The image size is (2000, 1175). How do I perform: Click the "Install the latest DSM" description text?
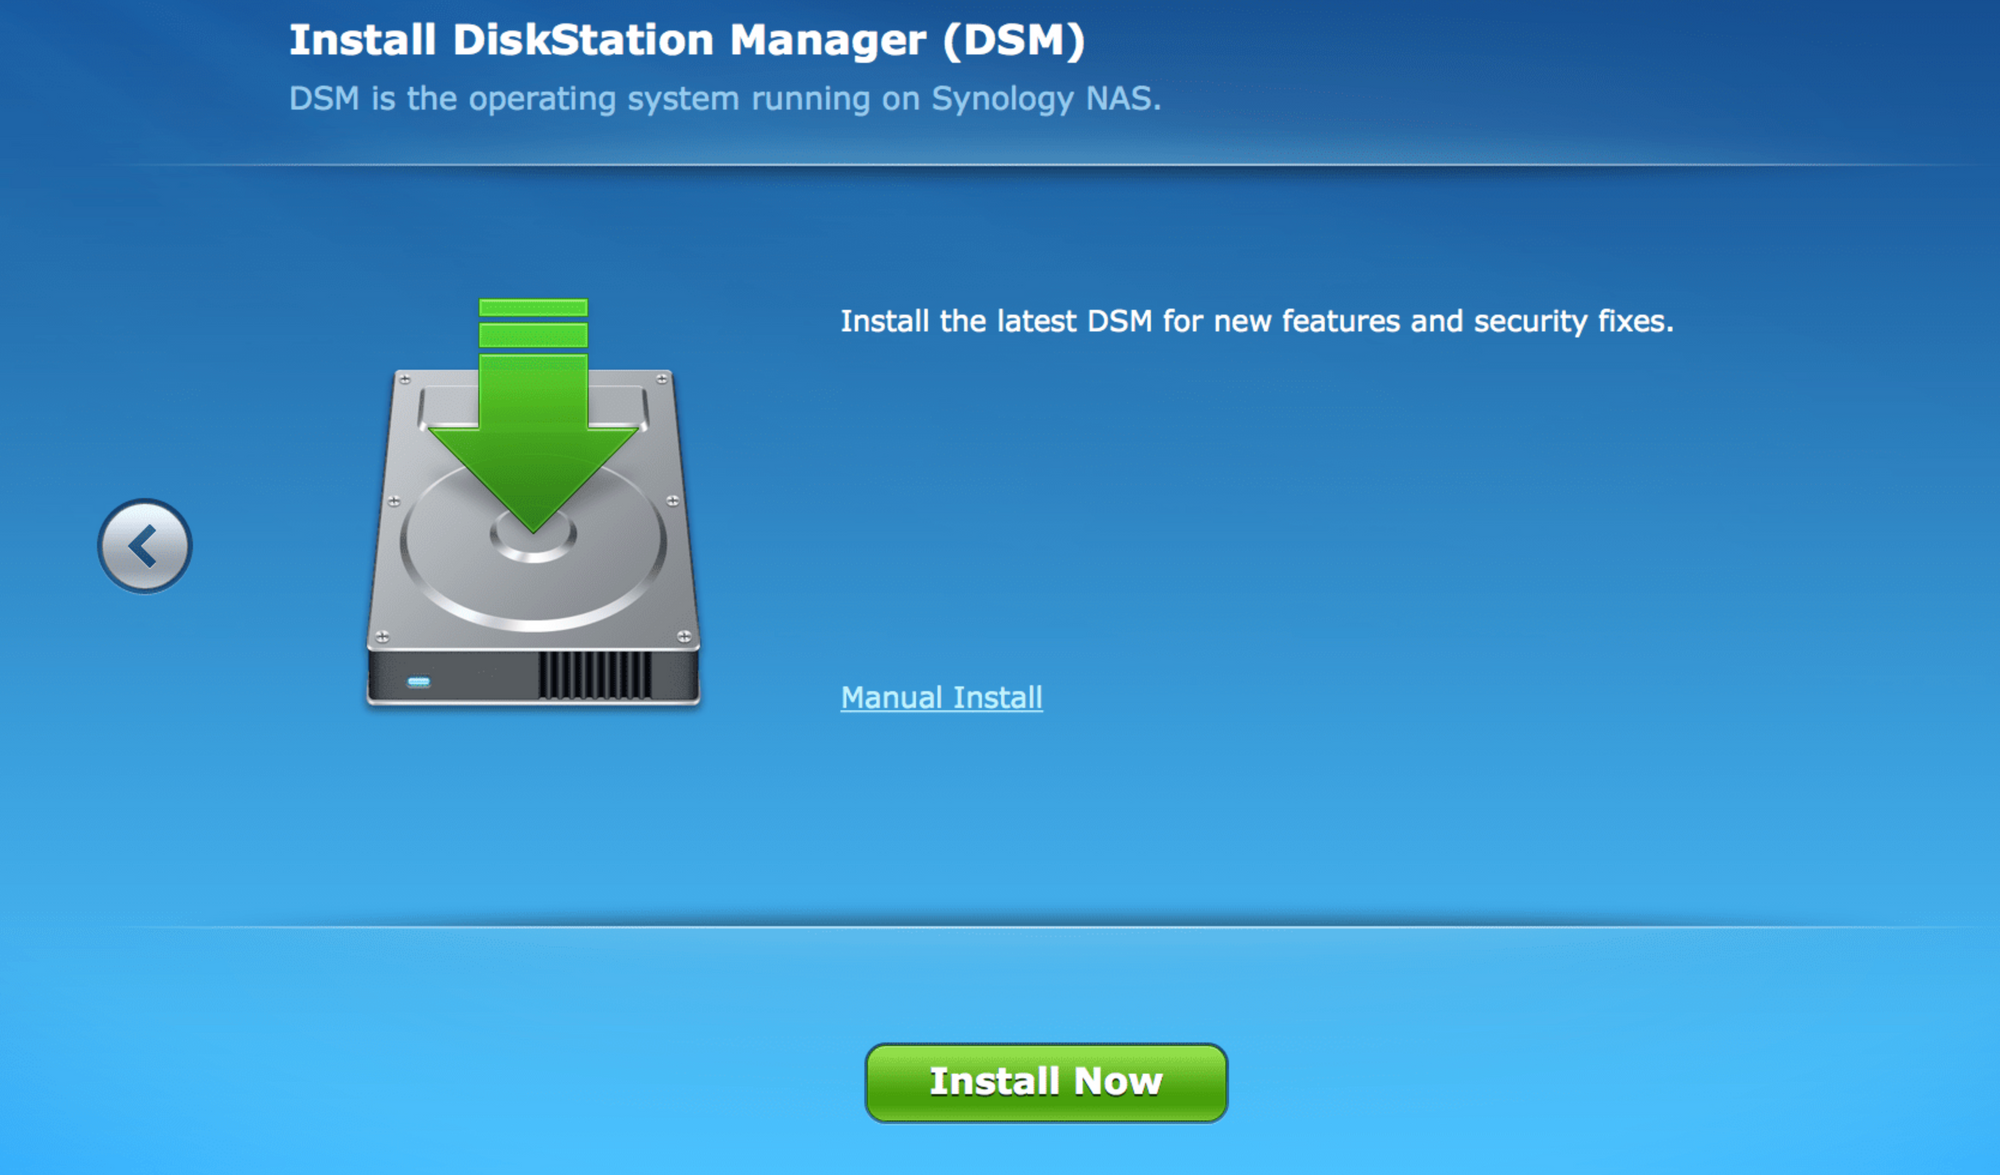(x=1256, y=321)
